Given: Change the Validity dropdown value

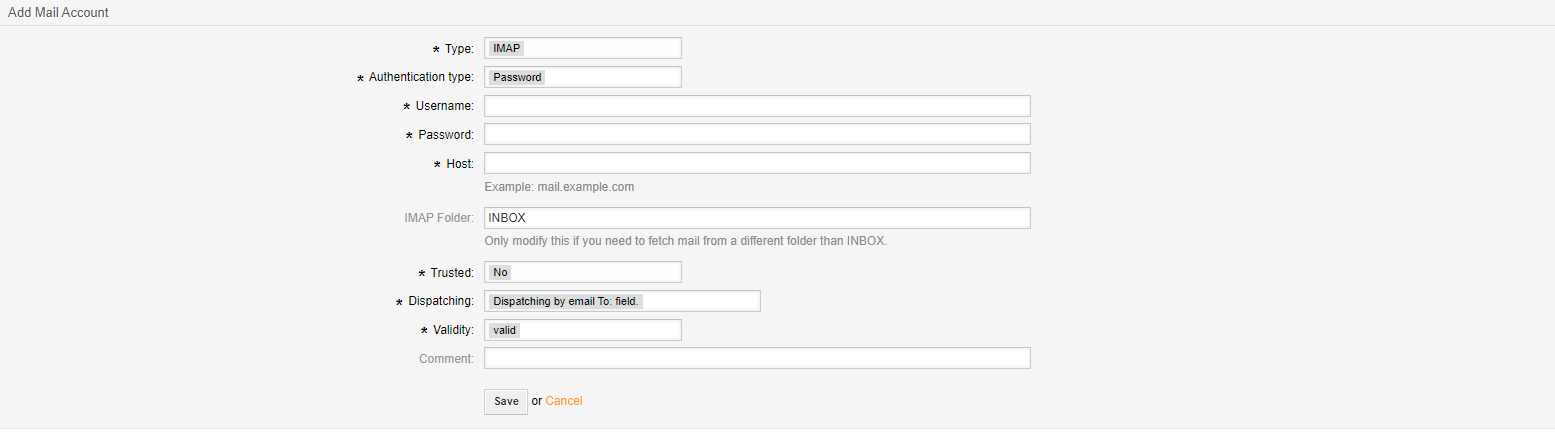Looking at the screenshot, I should 582,330.
